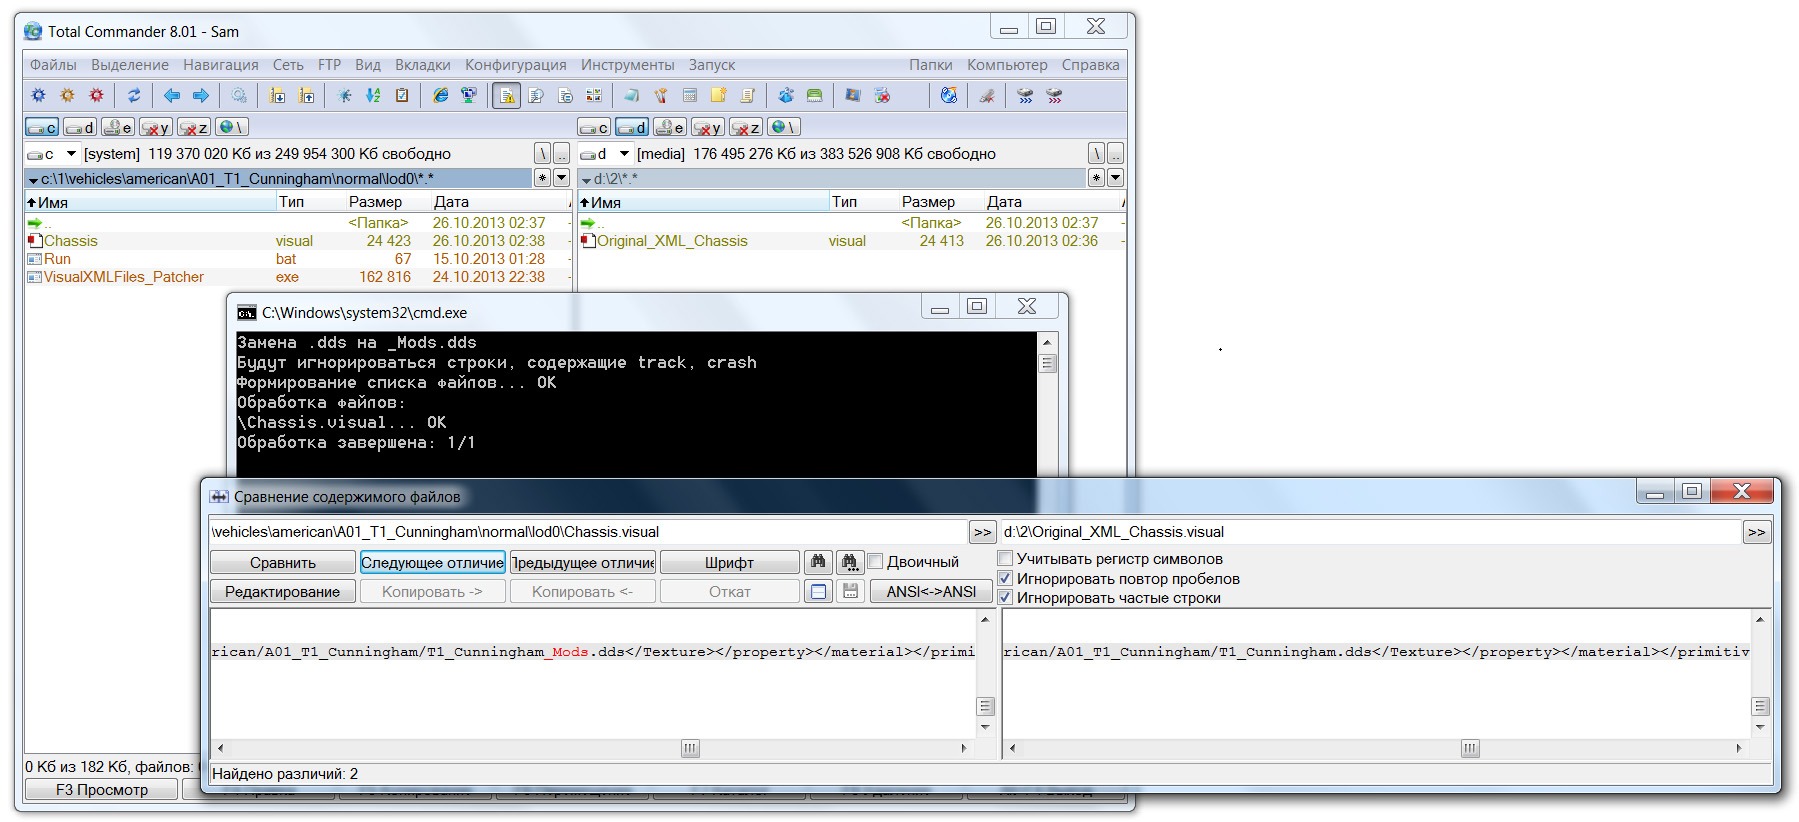The height and width of the screenshot is (822, 1799).
Task: Open the Инструменты menu
Action: [627, 65]
